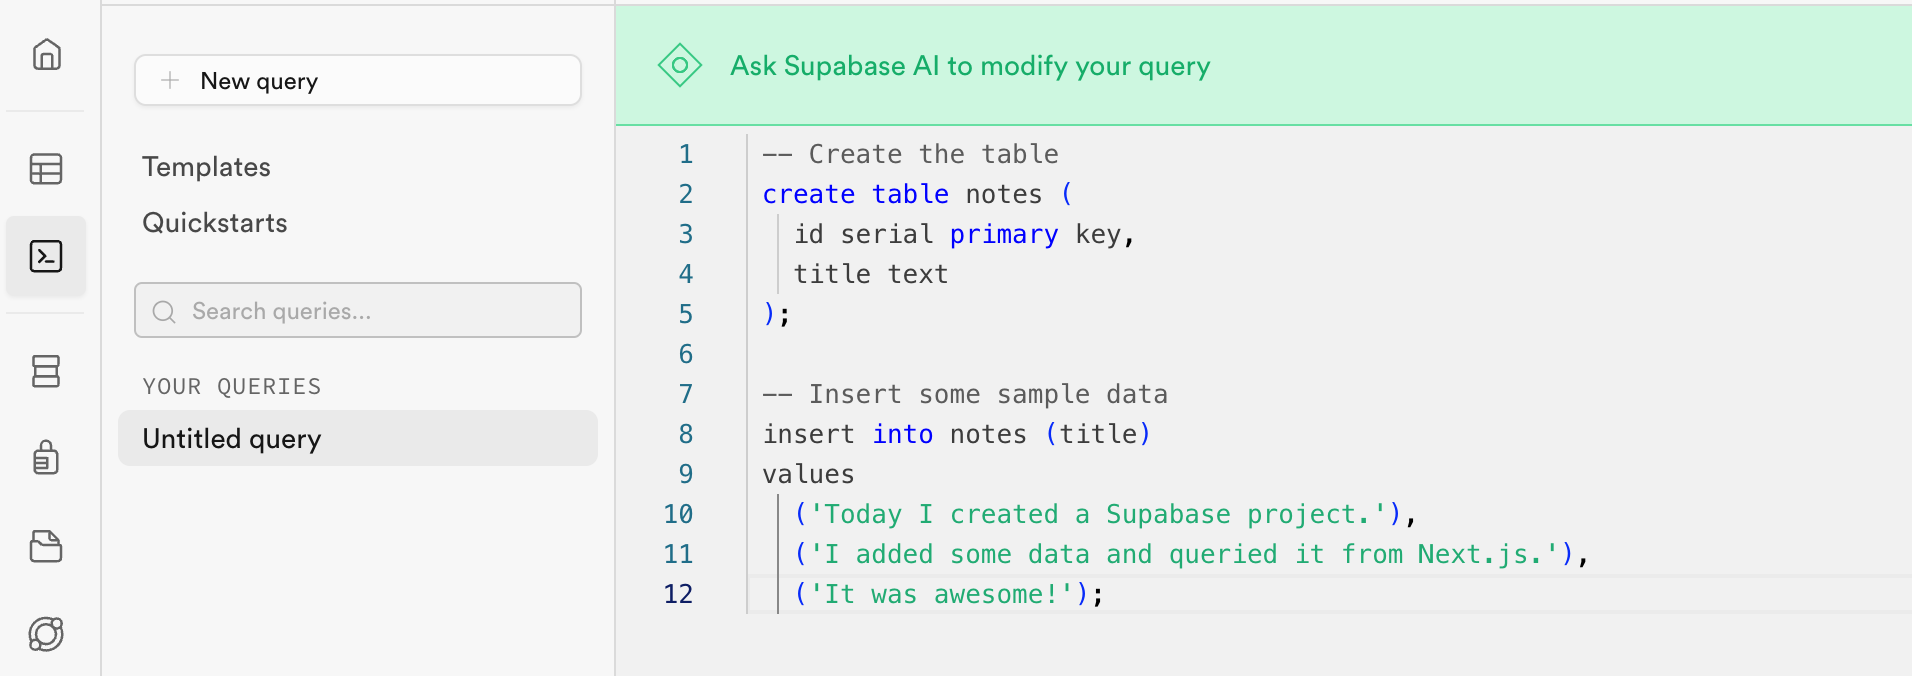Click line number 12 in the gutter
The image size is (1912, 676).
pos(678,594)
